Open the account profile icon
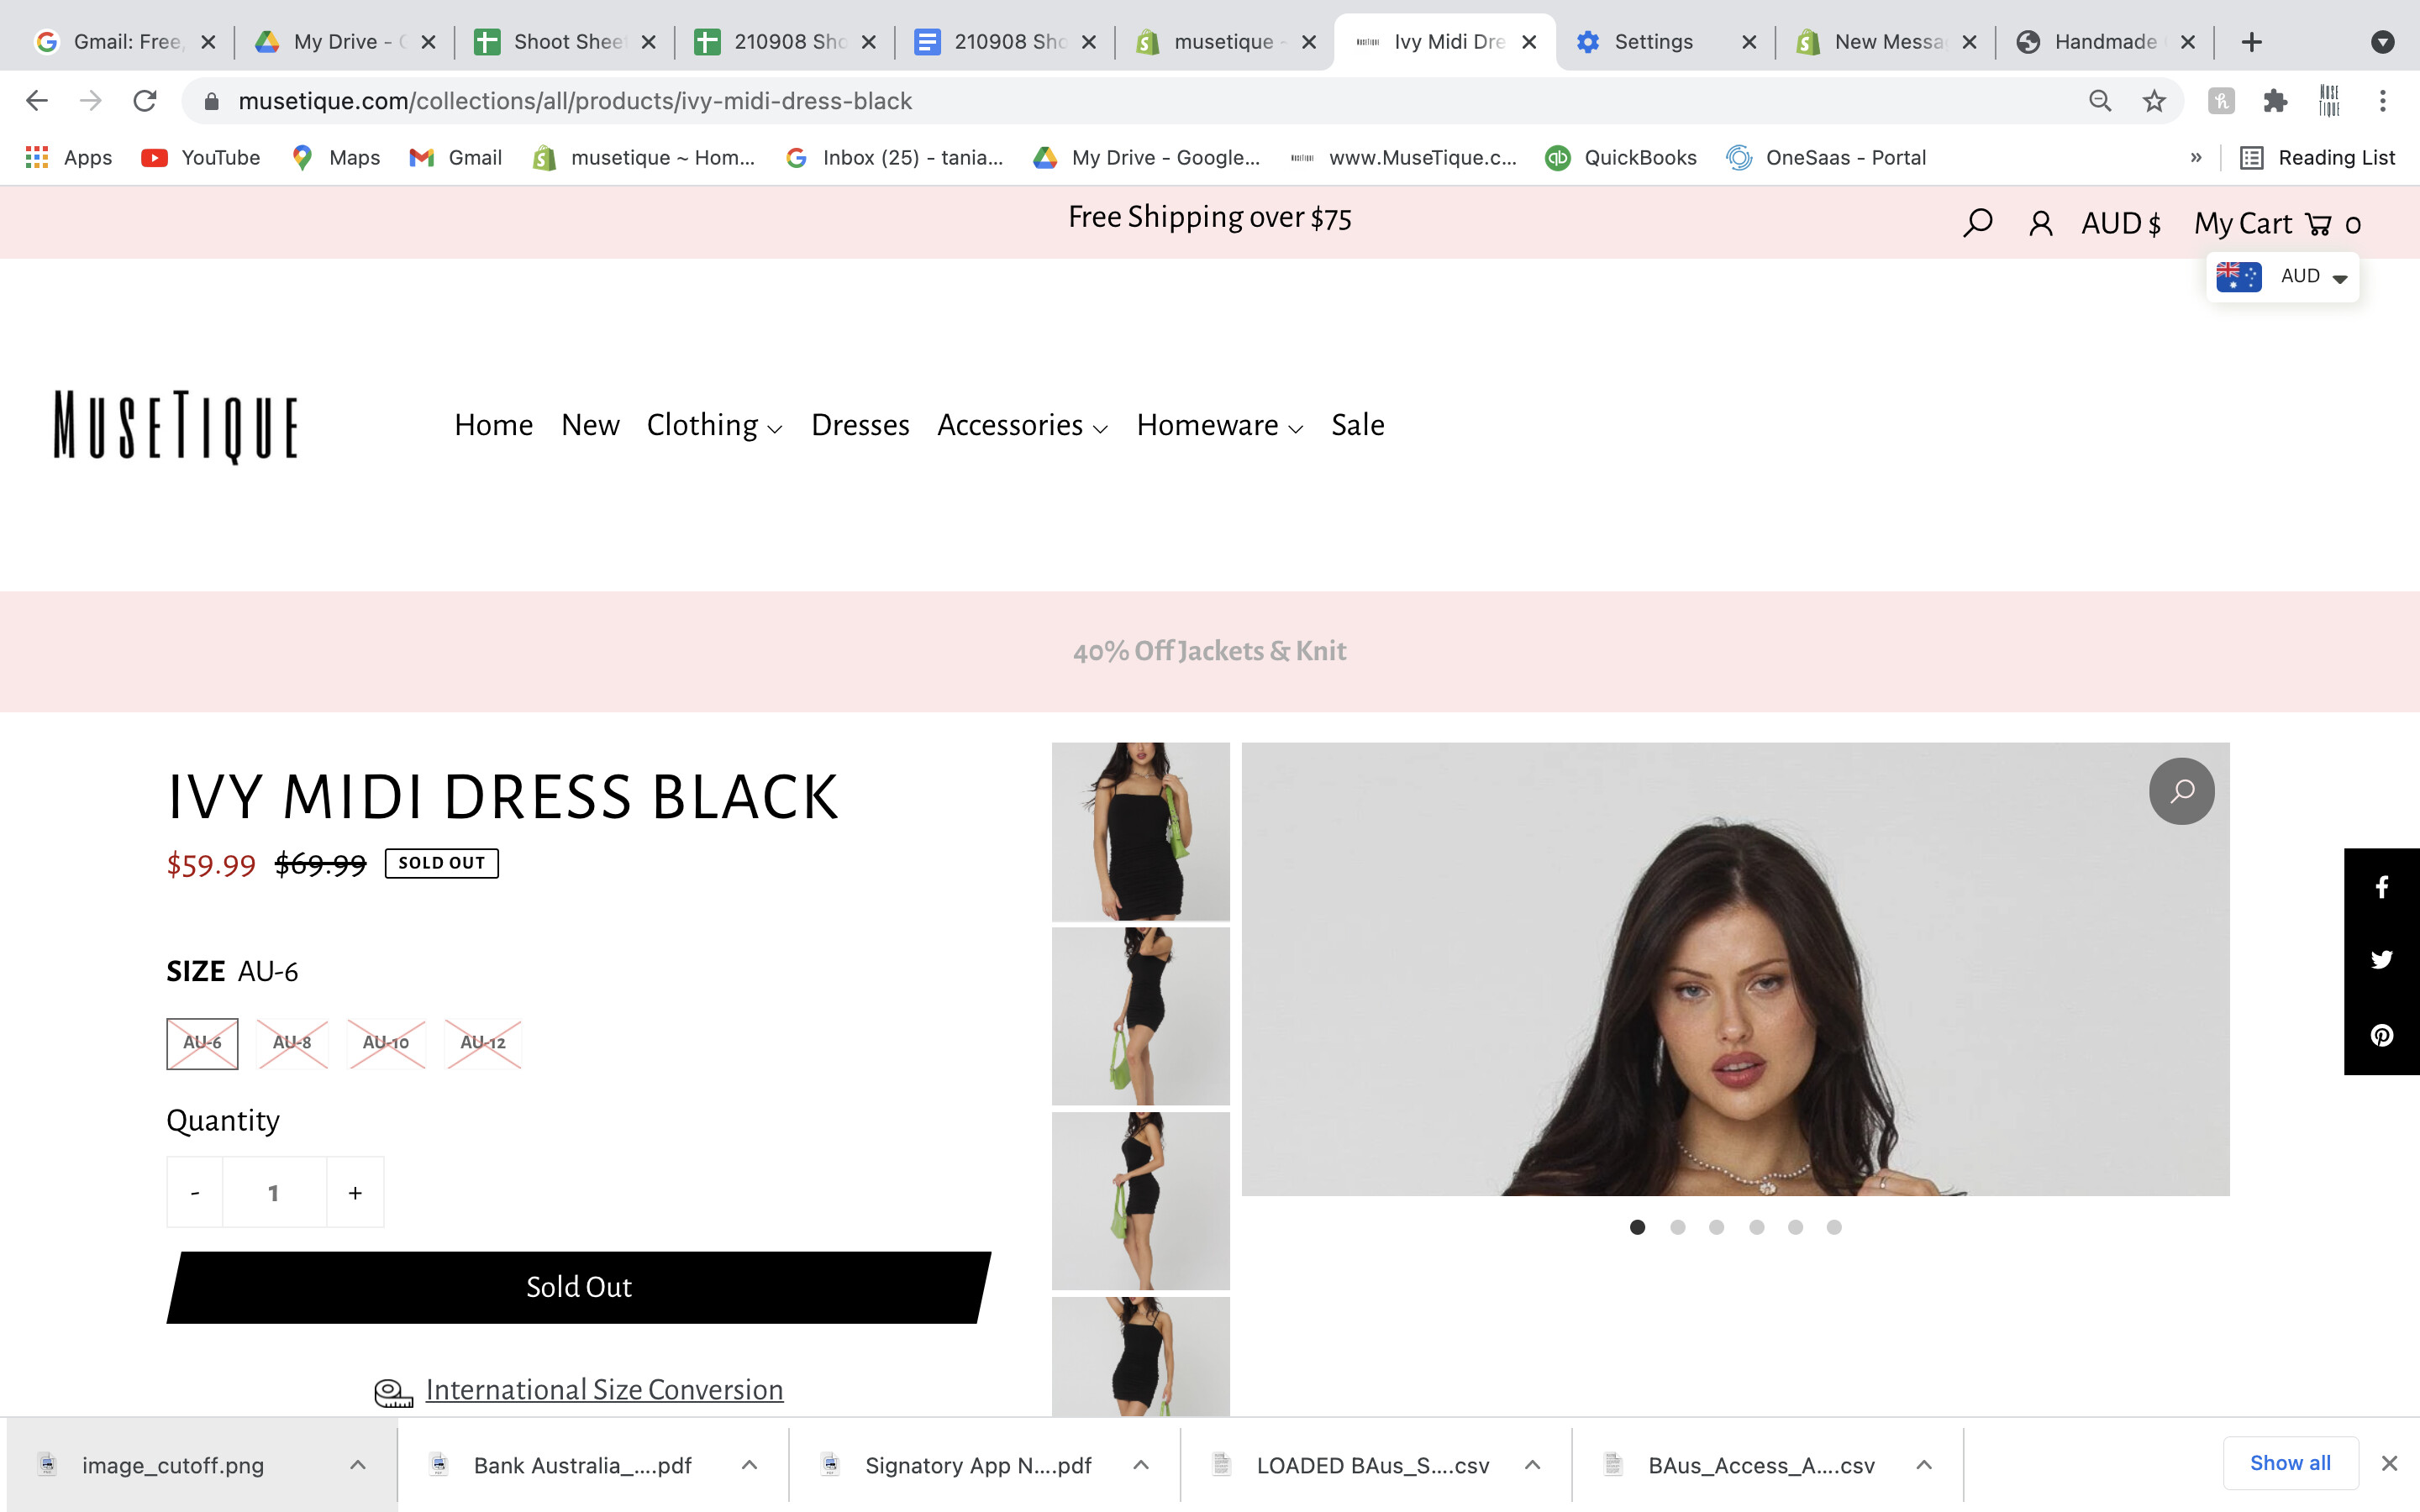The image size is (2420, 1512). click(2040, 223)
